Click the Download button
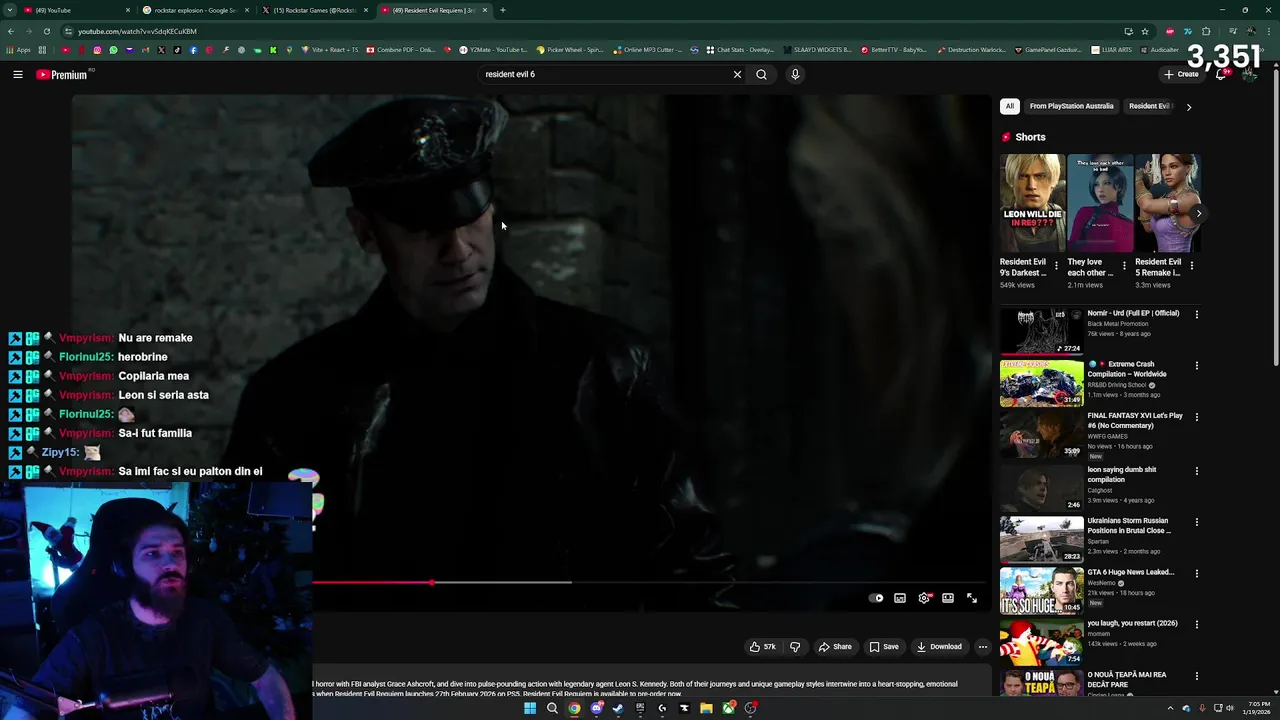The width and height of the screenshot is (1280, 720). pyautogui.click(x=939, y=647)
